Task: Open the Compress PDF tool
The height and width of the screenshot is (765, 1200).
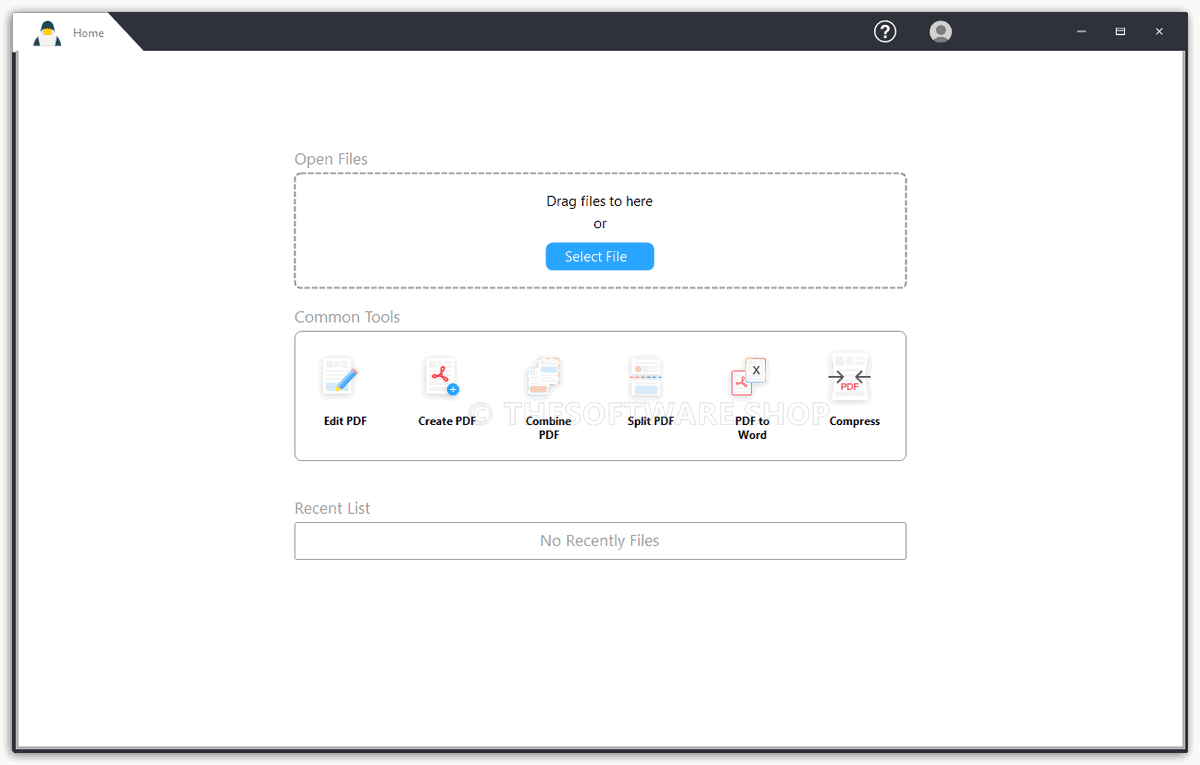Action: [854, 391]
